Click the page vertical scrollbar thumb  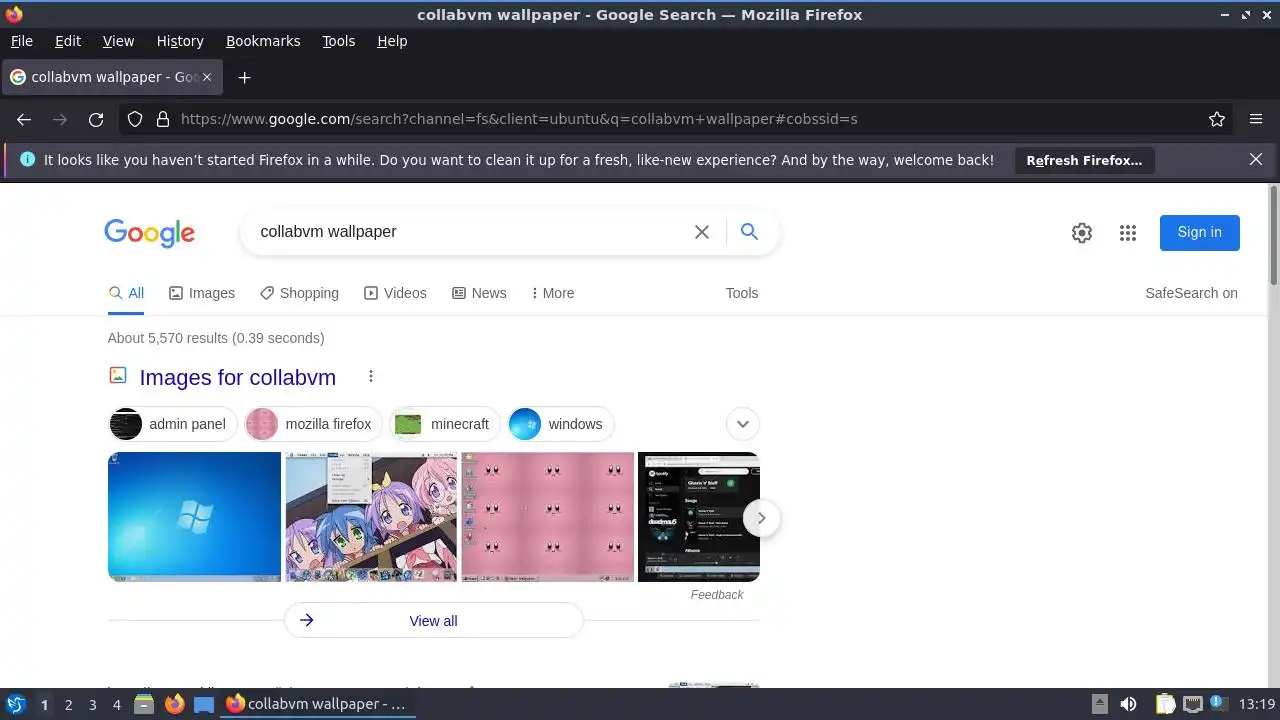click(x=1273, y=235)
